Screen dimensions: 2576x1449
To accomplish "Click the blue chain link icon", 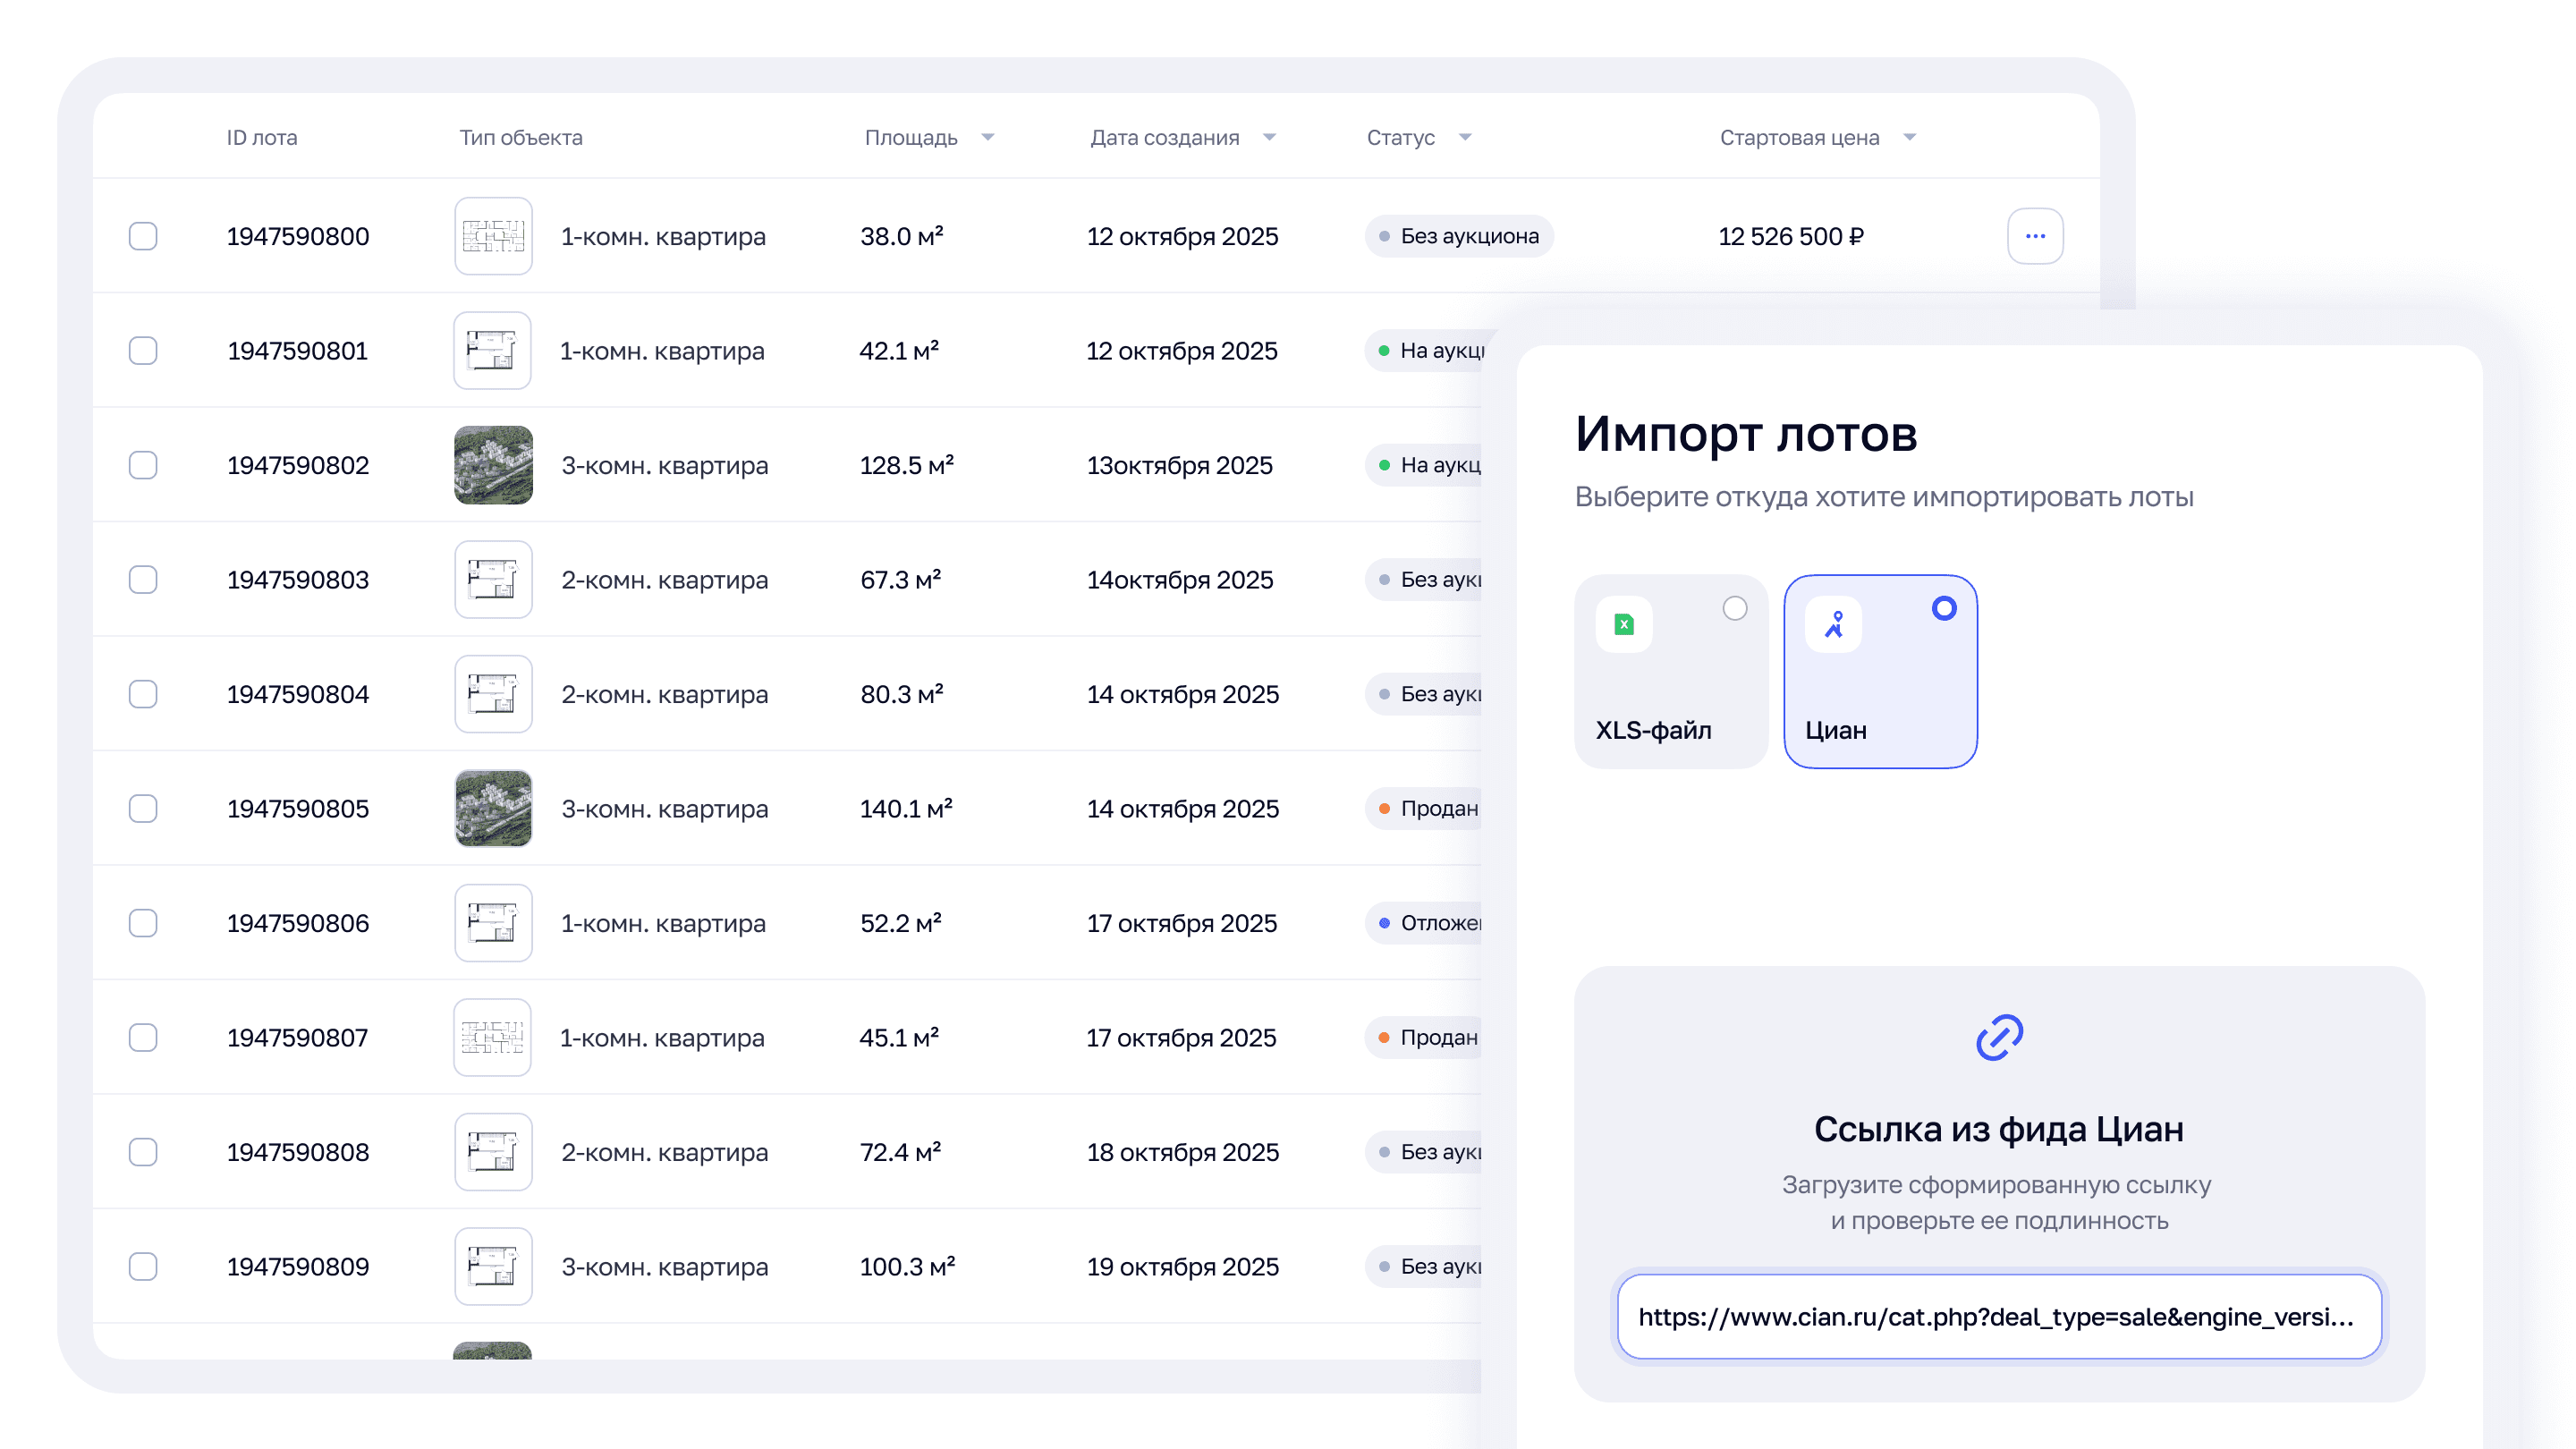I will pos(1998,1037).
